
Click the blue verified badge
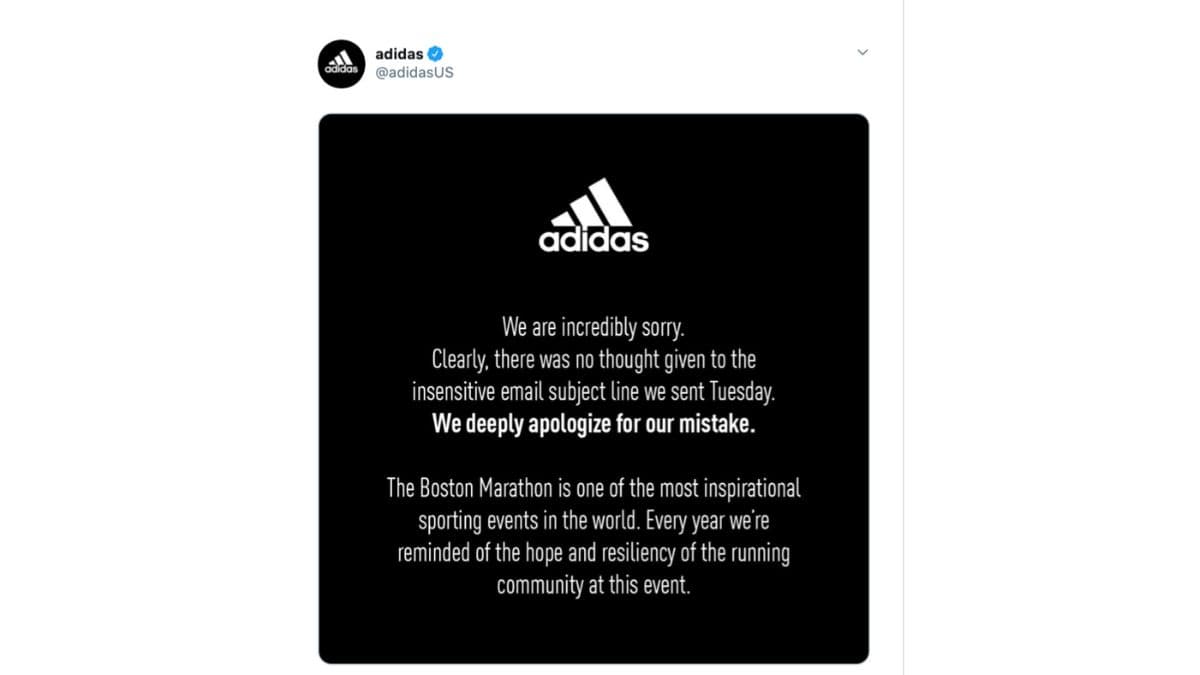click(436, 54)
